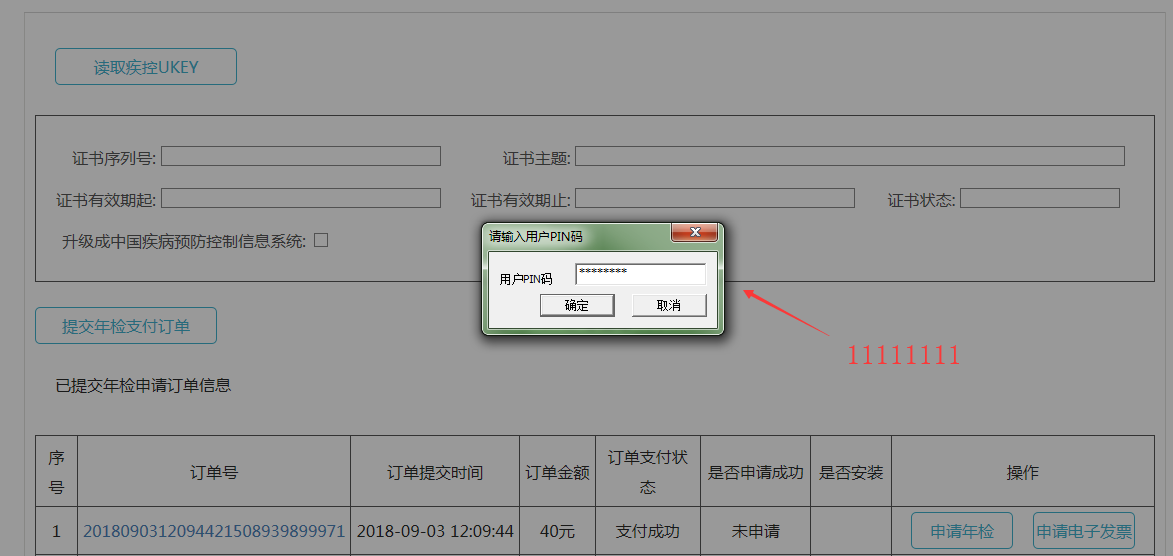Select the 证书状态 field
The width and height of the screenshot is (1173, 556).
pyautogui.click(x=1039, y=198)
